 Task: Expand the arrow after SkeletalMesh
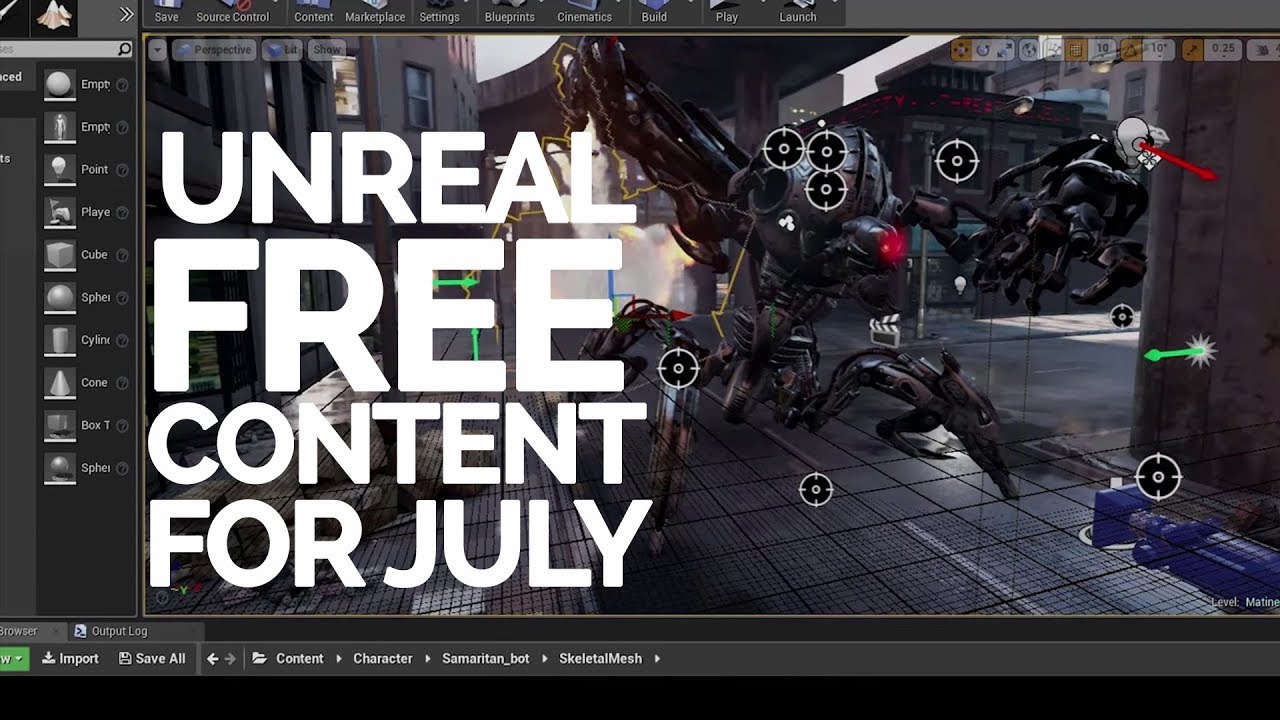point(657,658)
